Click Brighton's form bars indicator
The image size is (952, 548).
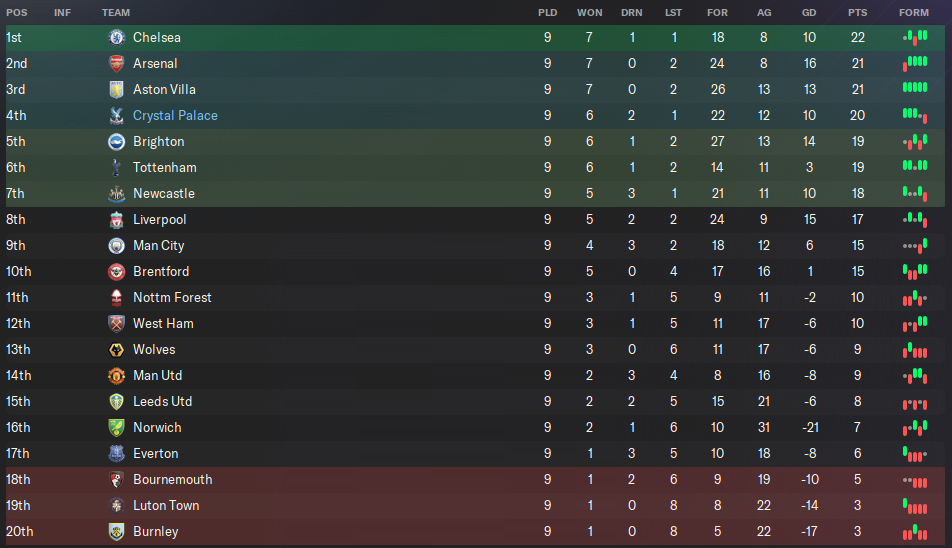tap(914, 141)
